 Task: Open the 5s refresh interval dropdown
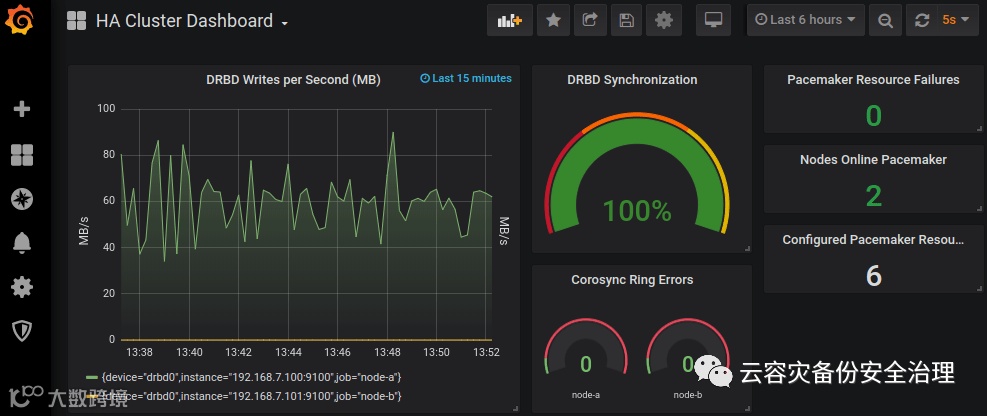(x=957, y=20)
